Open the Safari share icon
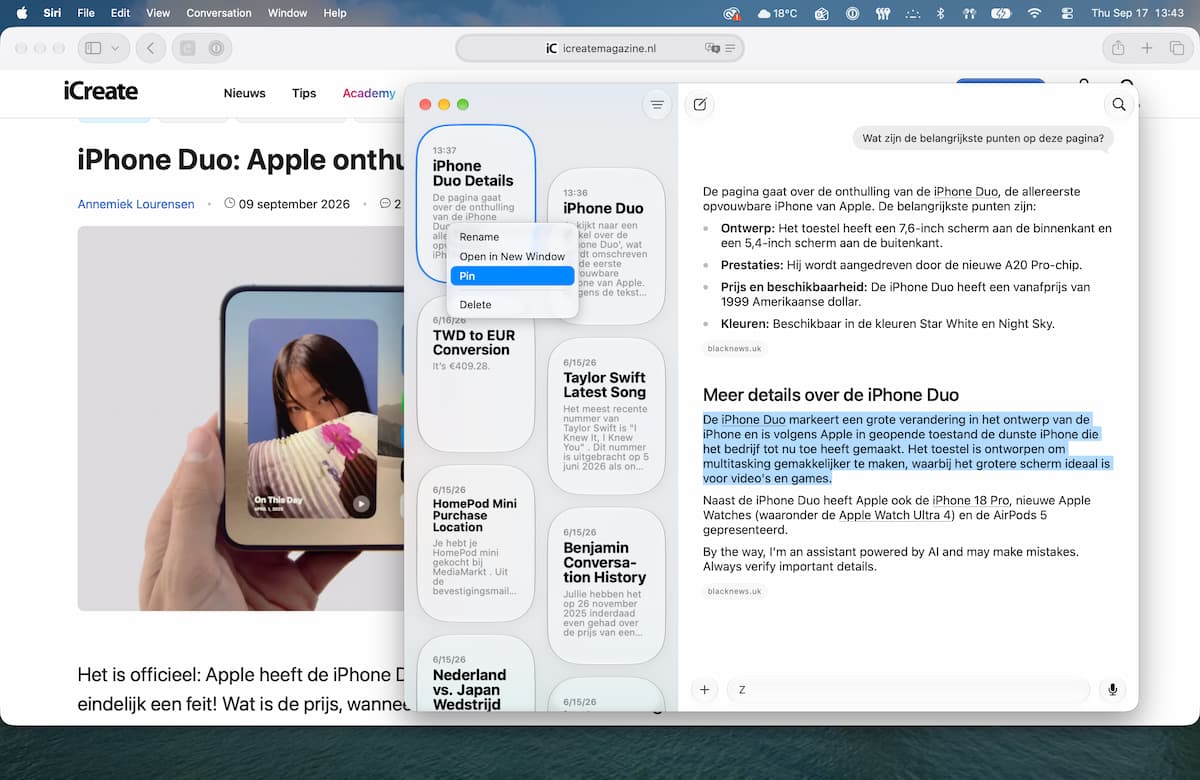Screen dimensions: 1200x780 pyautogui.click(x=1118, y=48)
